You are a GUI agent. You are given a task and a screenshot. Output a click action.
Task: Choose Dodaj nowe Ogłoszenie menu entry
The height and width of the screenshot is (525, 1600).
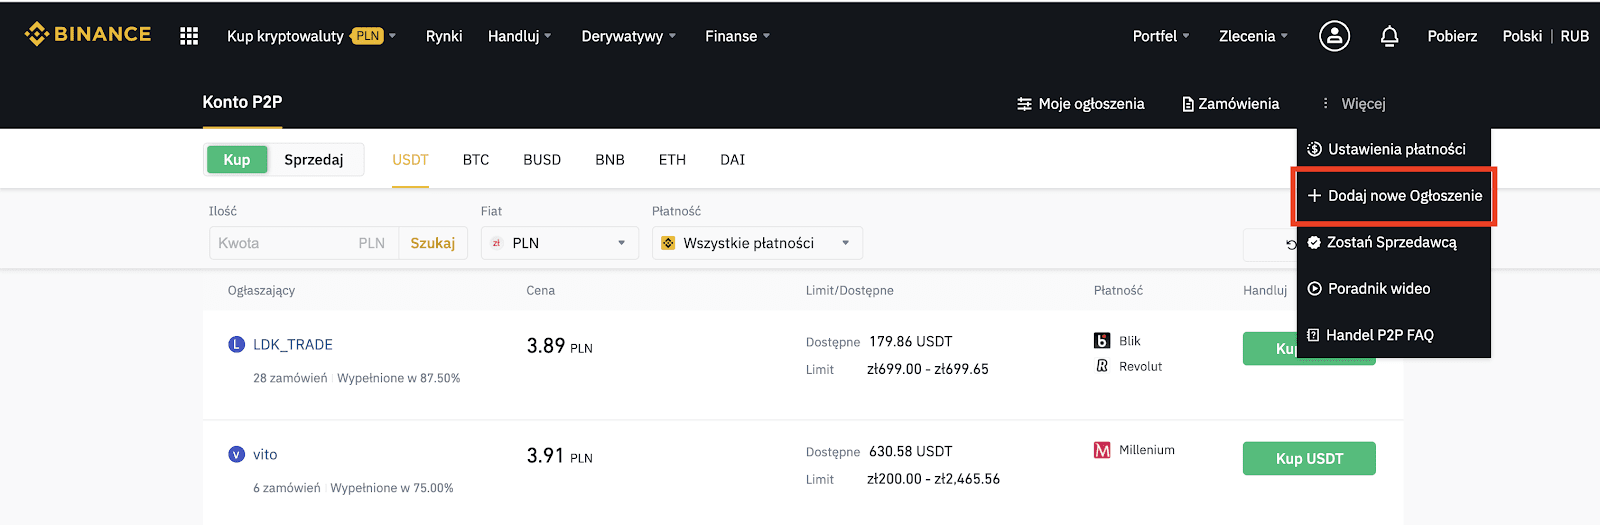(1394, 196)
